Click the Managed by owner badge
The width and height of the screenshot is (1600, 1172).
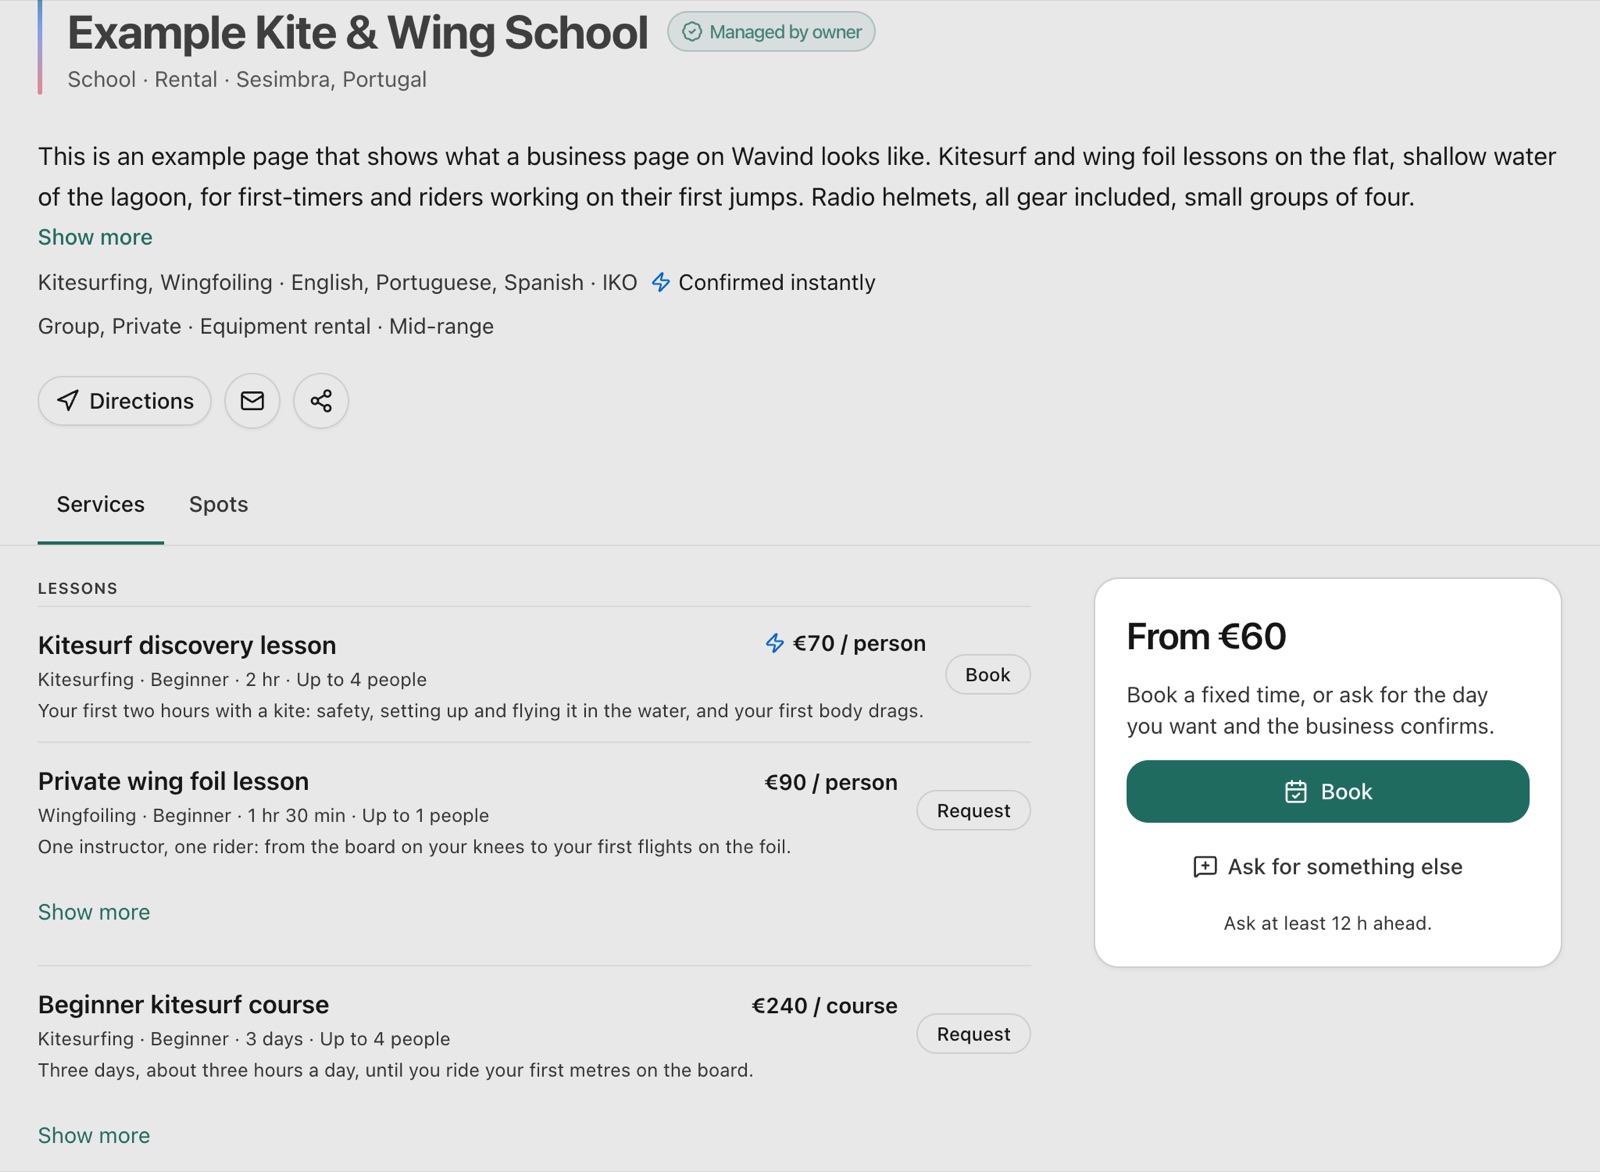coord(771,32)
